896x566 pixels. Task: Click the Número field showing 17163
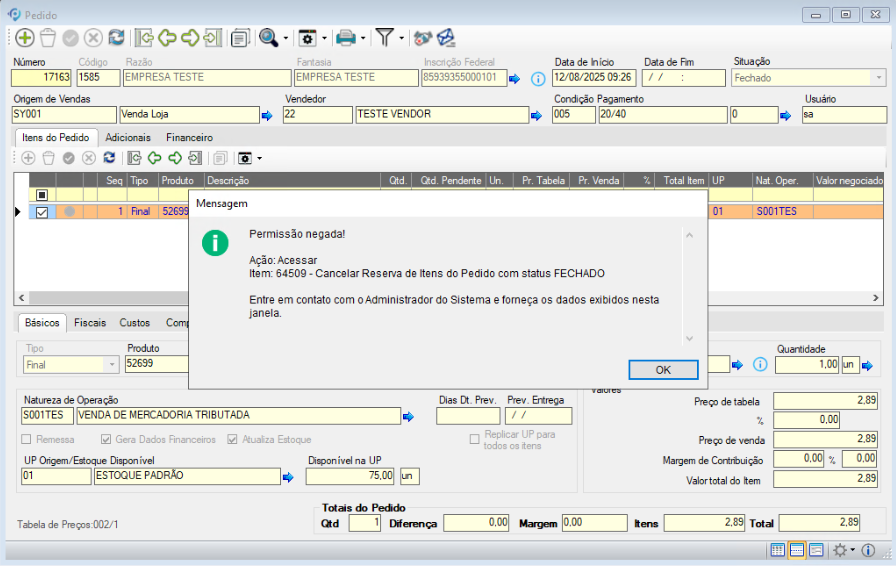tap(42, 78)
